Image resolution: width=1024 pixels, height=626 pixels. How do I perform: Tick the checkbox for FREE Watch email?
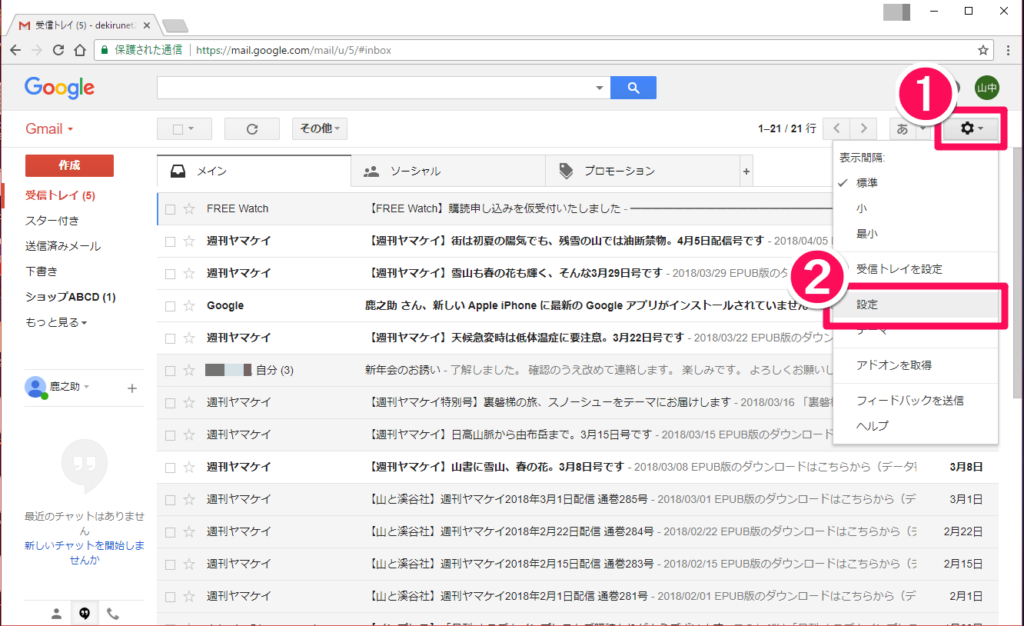170,209
